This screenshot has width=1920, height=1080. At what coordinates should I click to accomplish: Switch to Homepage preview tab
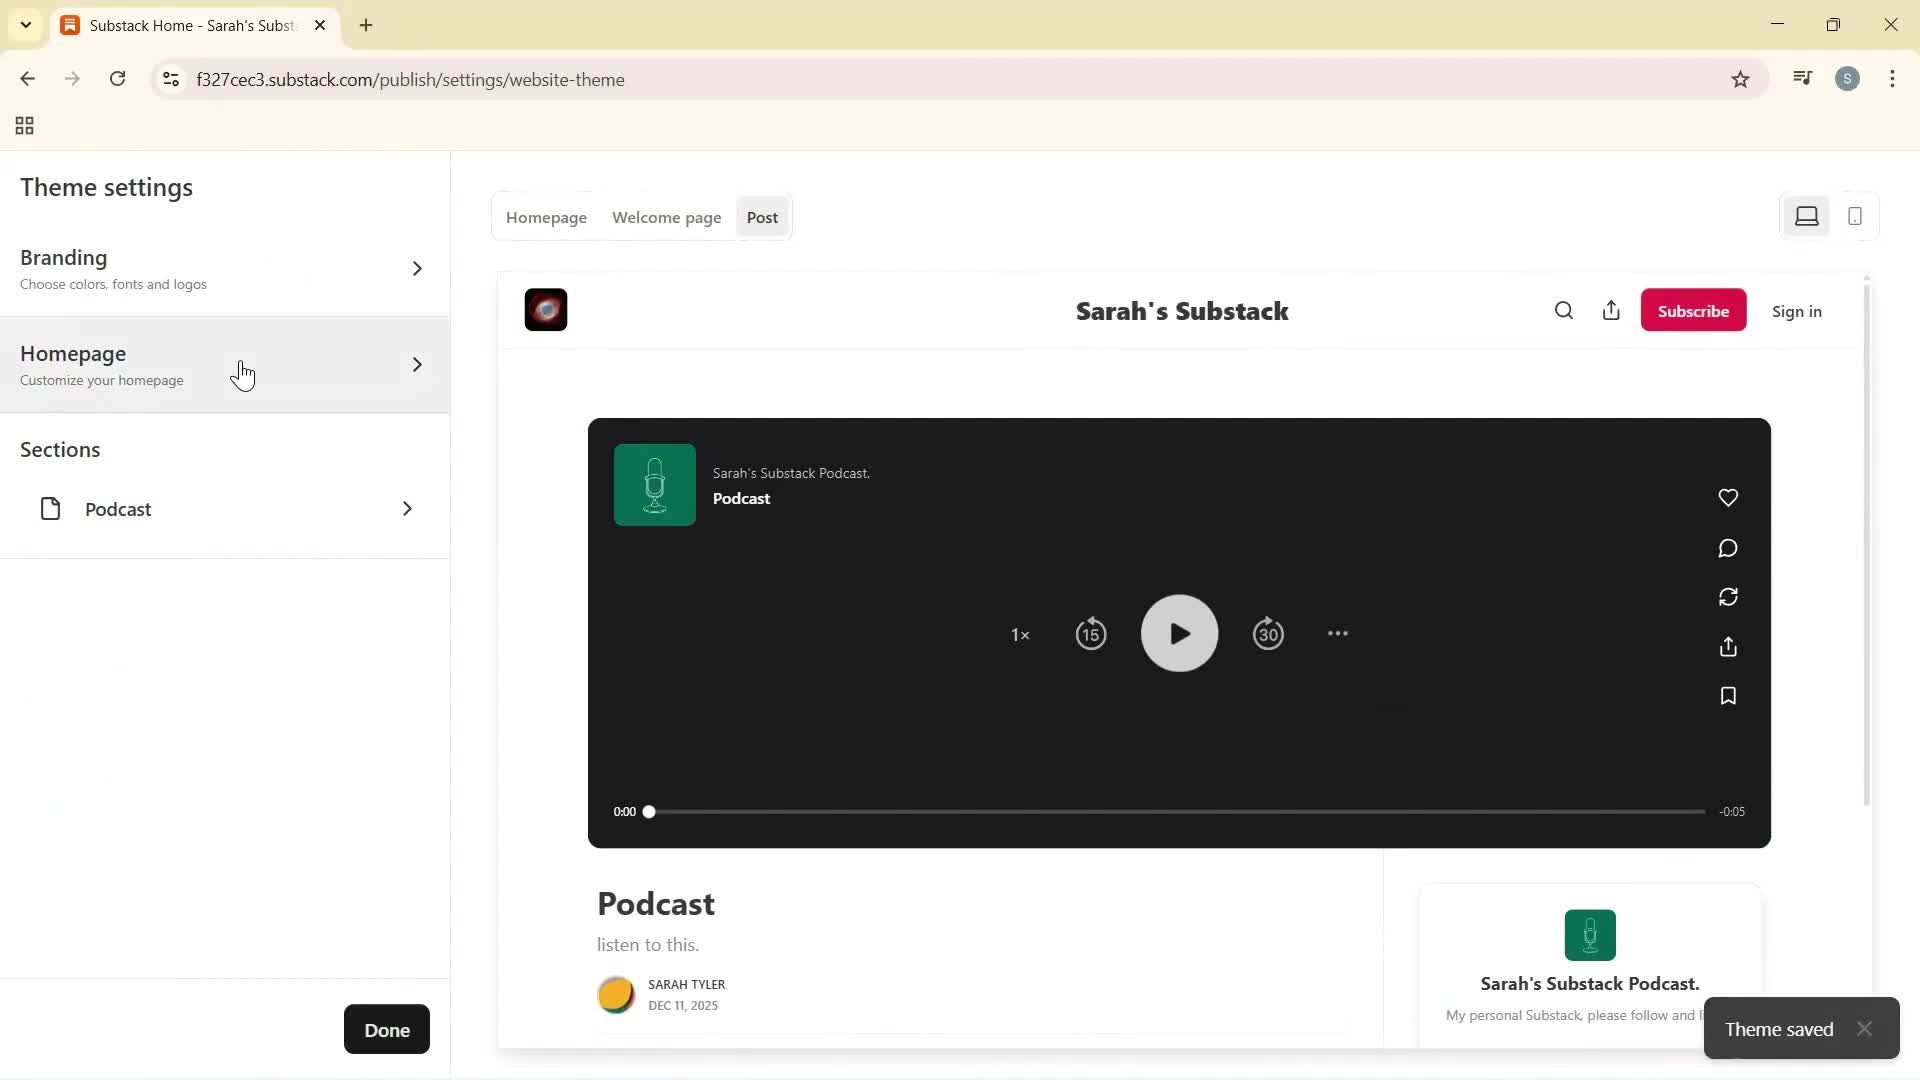click(x=546, y=218)
